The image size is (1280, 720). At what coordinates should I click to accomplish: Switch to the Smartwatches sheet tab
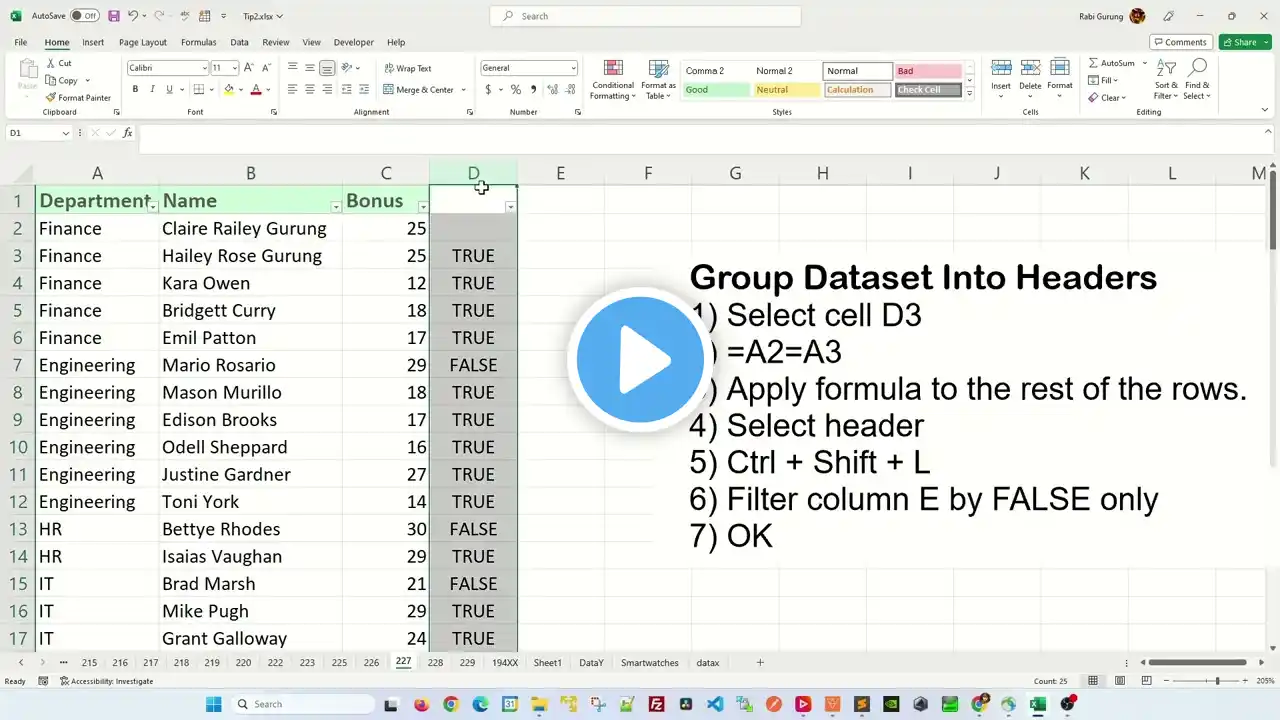tap(649, 662)
